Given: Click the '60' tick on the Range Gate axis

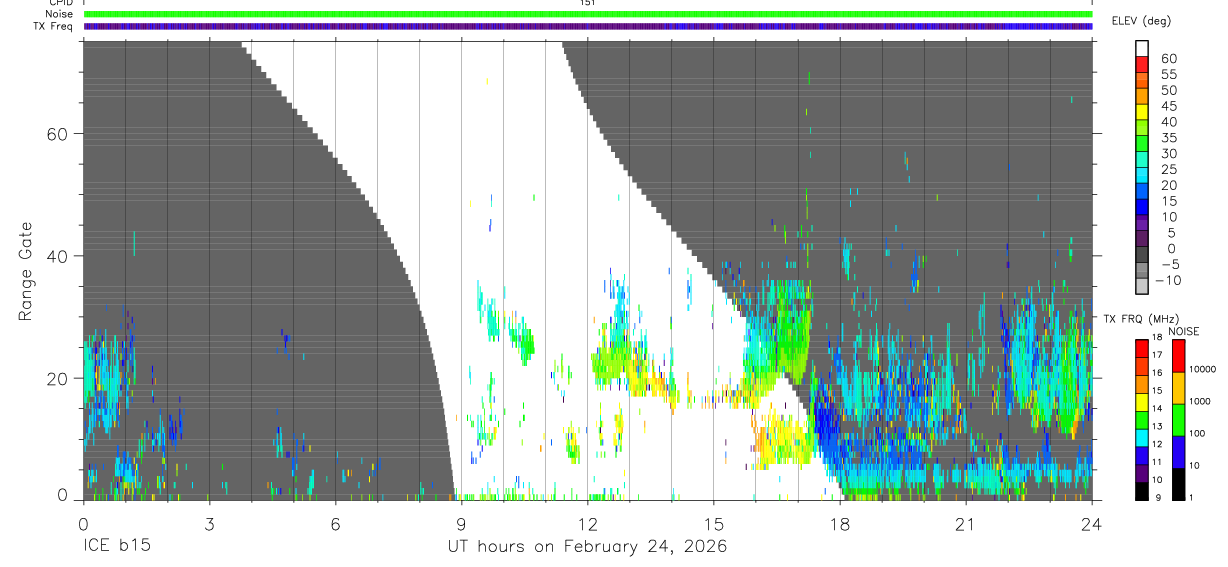Looking at the screenshot, I should click(x=58, y=134).
